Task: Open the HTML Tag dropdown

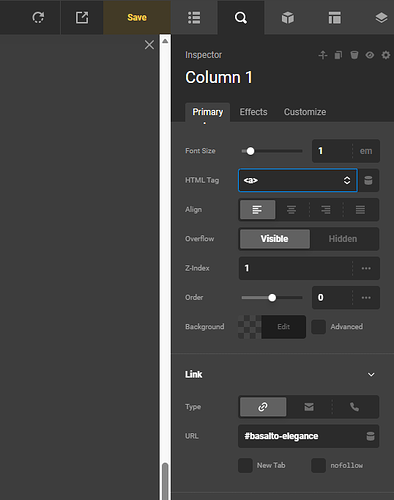Action: pos(298,180)
